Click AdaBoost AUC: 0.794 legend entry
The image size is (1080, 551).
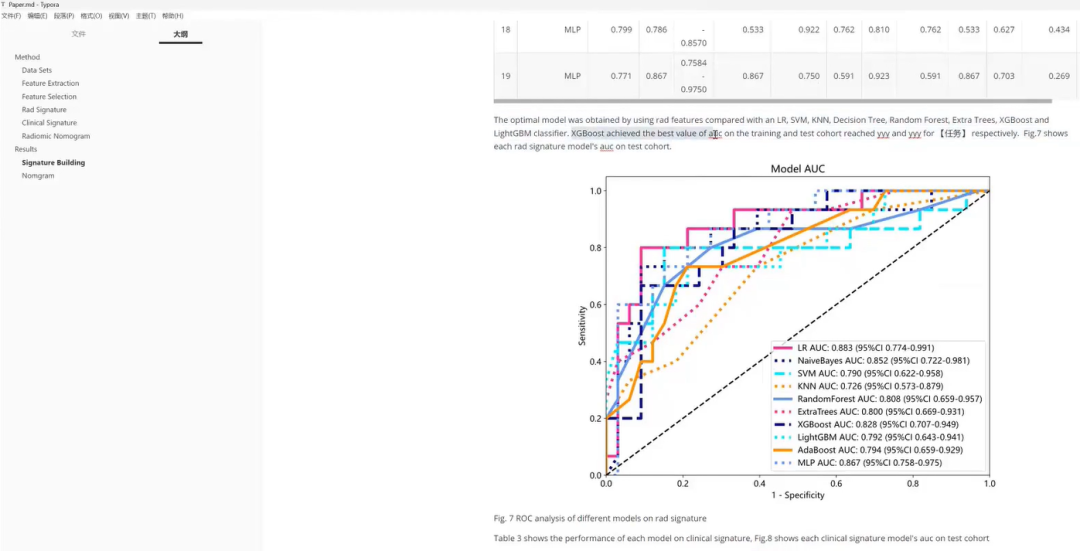click(869, 450)
